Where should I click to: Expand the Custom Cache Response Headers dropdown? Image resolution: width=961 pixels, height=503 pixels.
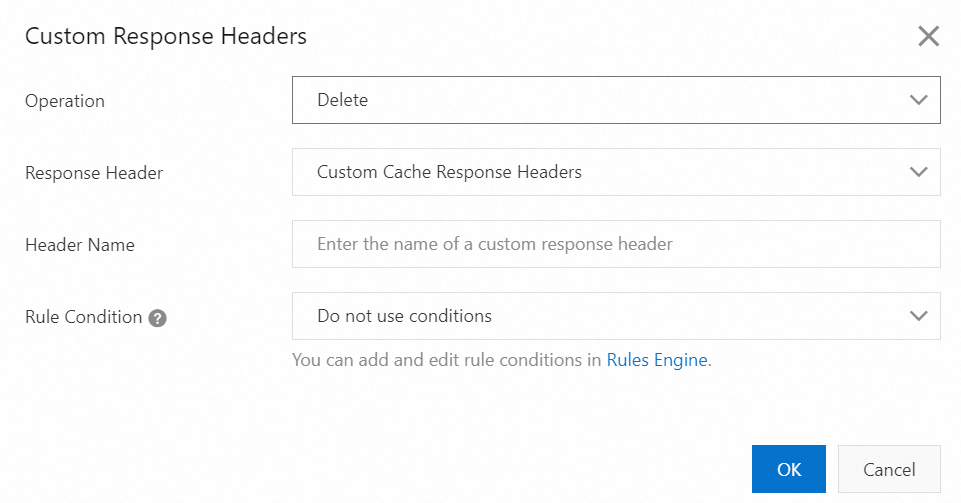point(615,172)
